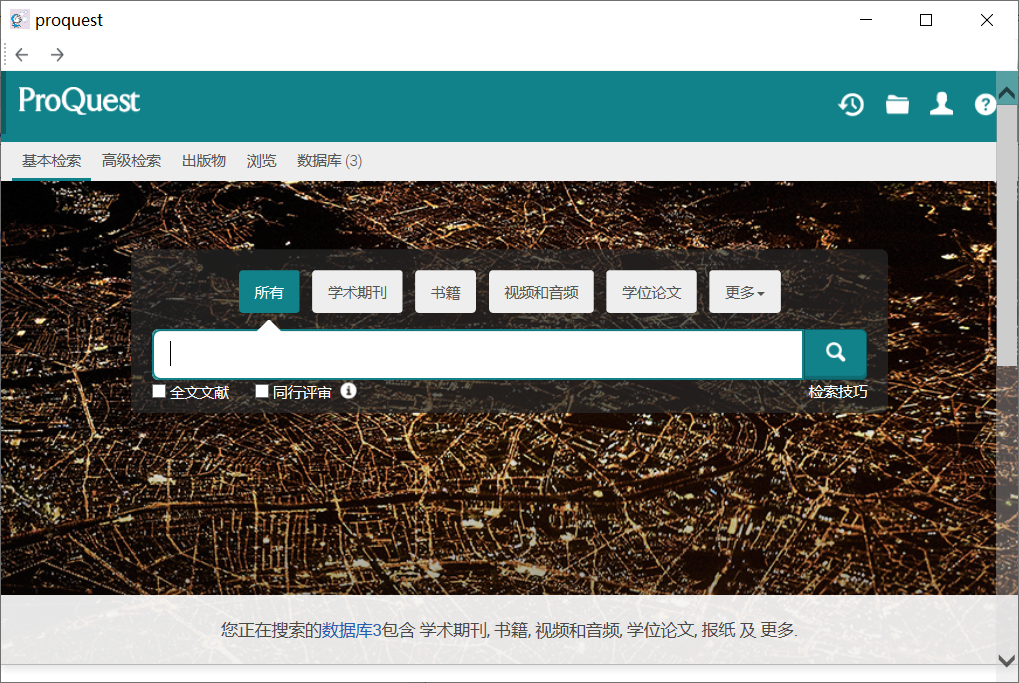
Task: Open the 数据库3 link in footer text
Action: 352,630
